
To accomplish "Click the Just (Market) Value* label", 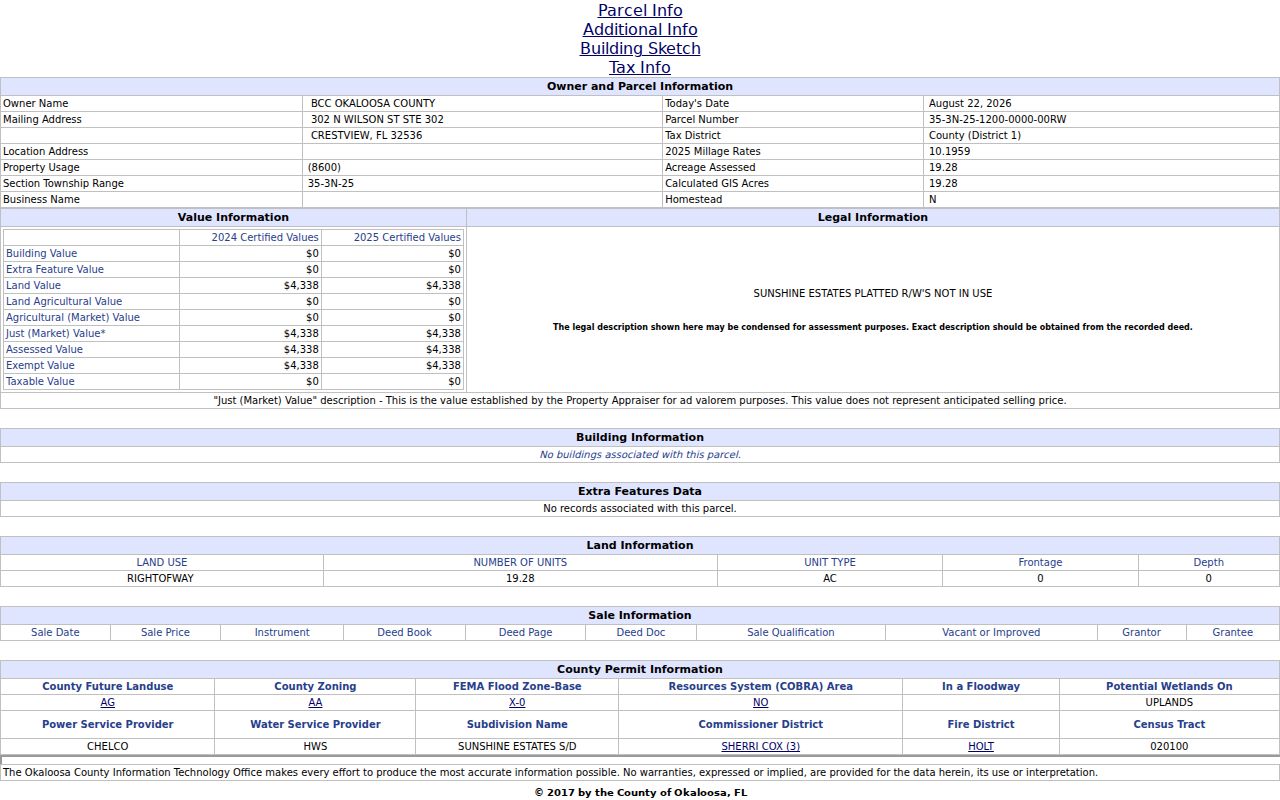I will pyautogui.click(x=56, y=334).
